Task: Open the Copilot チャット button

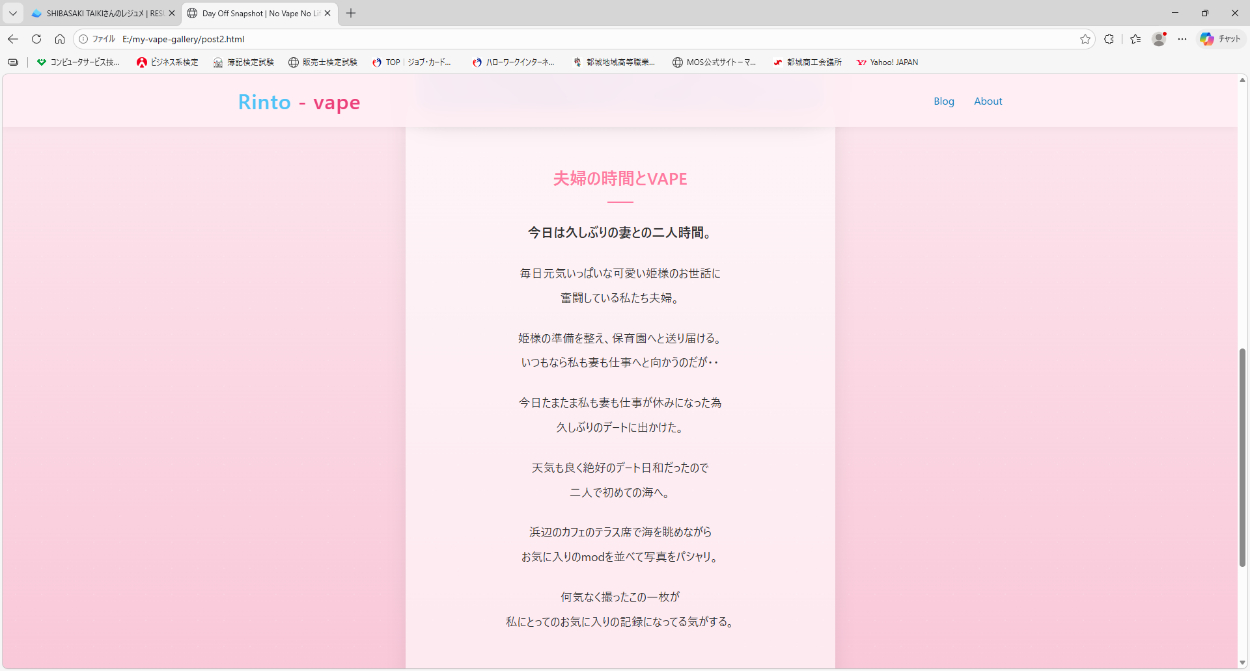Action: pos(1221,39)
